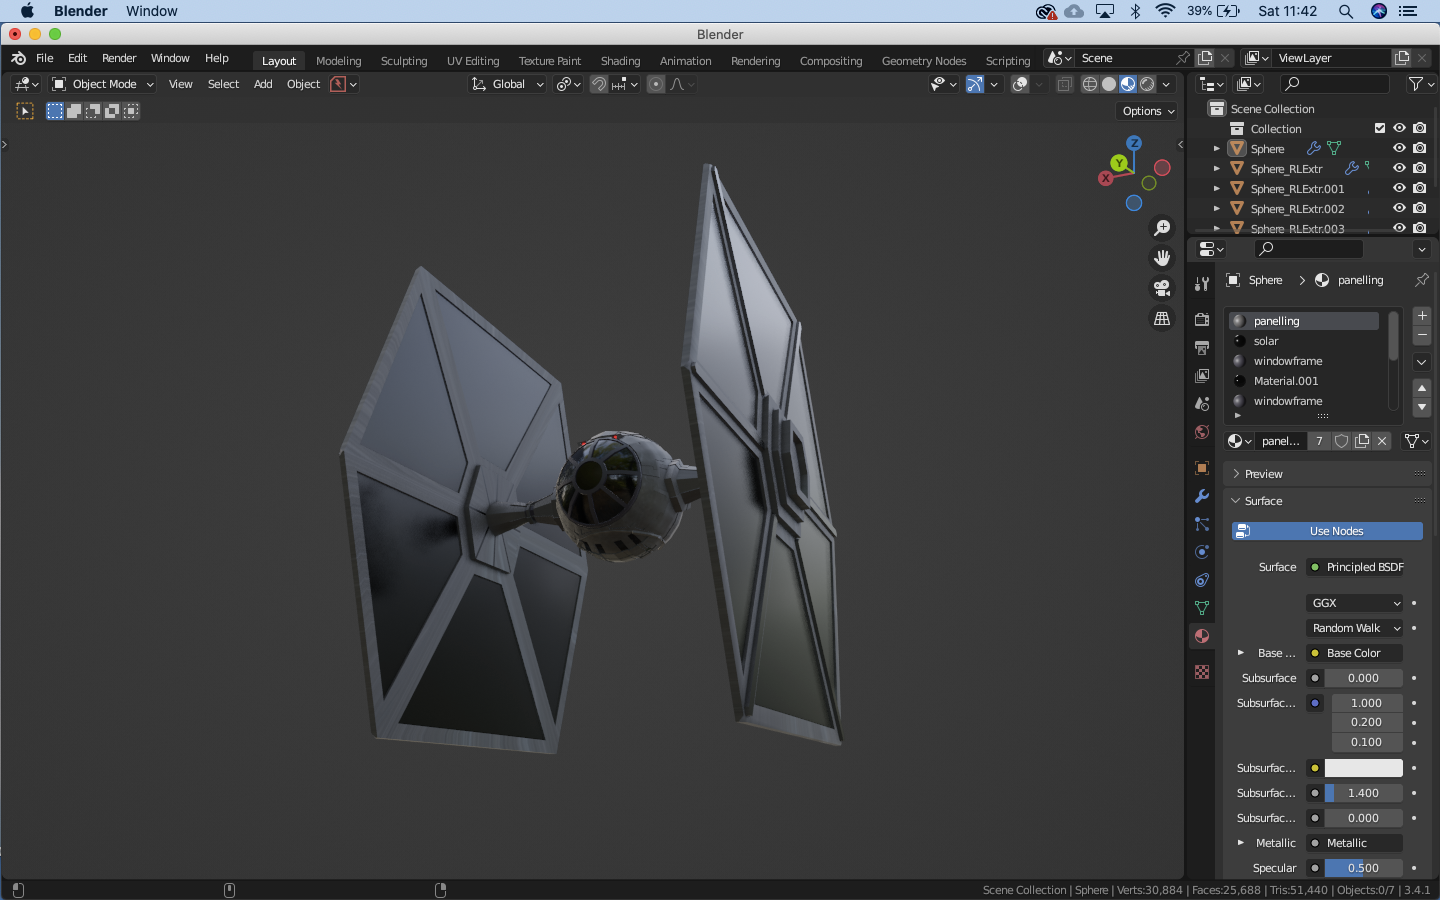Open the Object Data properties tab
The height and width of the screenshot is (900, 1440).
click(x=1202, y=608)
